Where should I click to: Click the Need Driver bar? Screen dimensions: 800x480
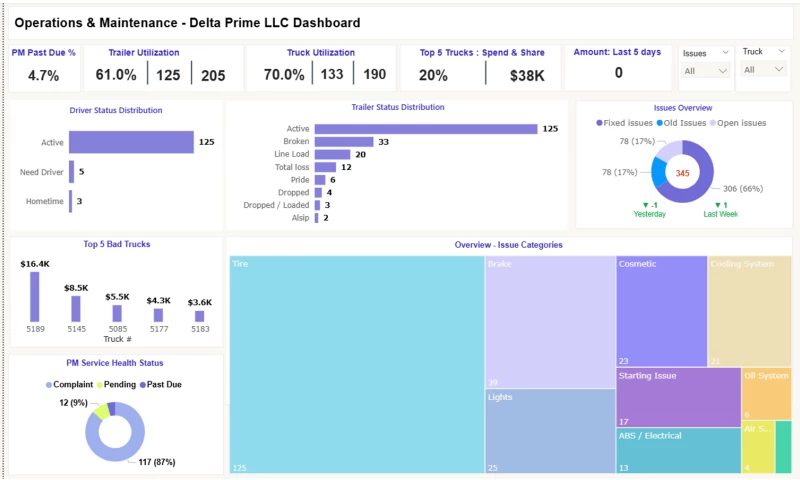pyautogui.click(x=71, y=172)
